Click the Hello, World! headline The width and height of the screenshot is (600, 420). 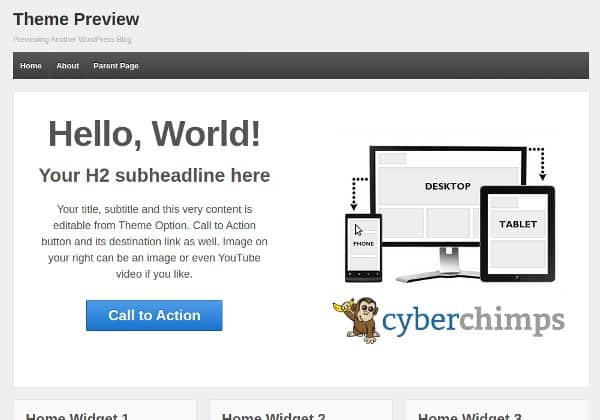point(154,133)
